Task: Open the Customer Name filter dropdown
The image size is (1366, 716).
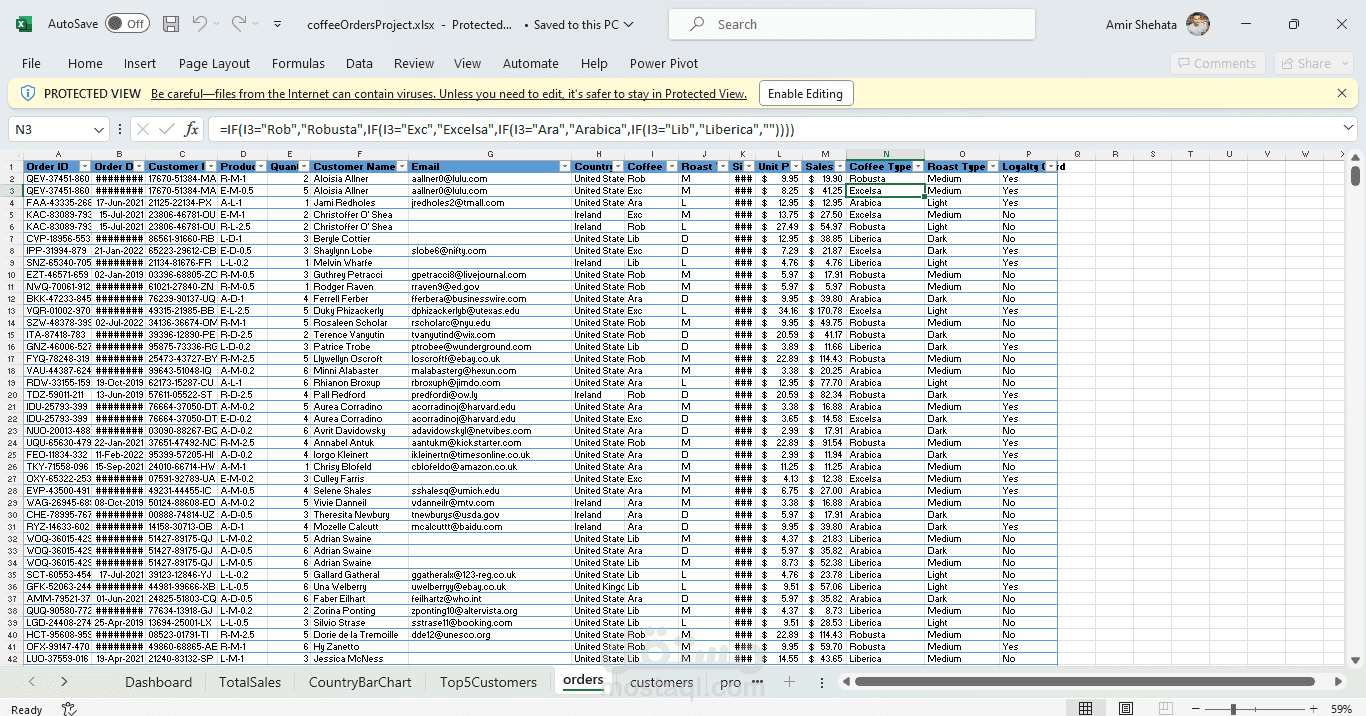Action: [402, 167]
